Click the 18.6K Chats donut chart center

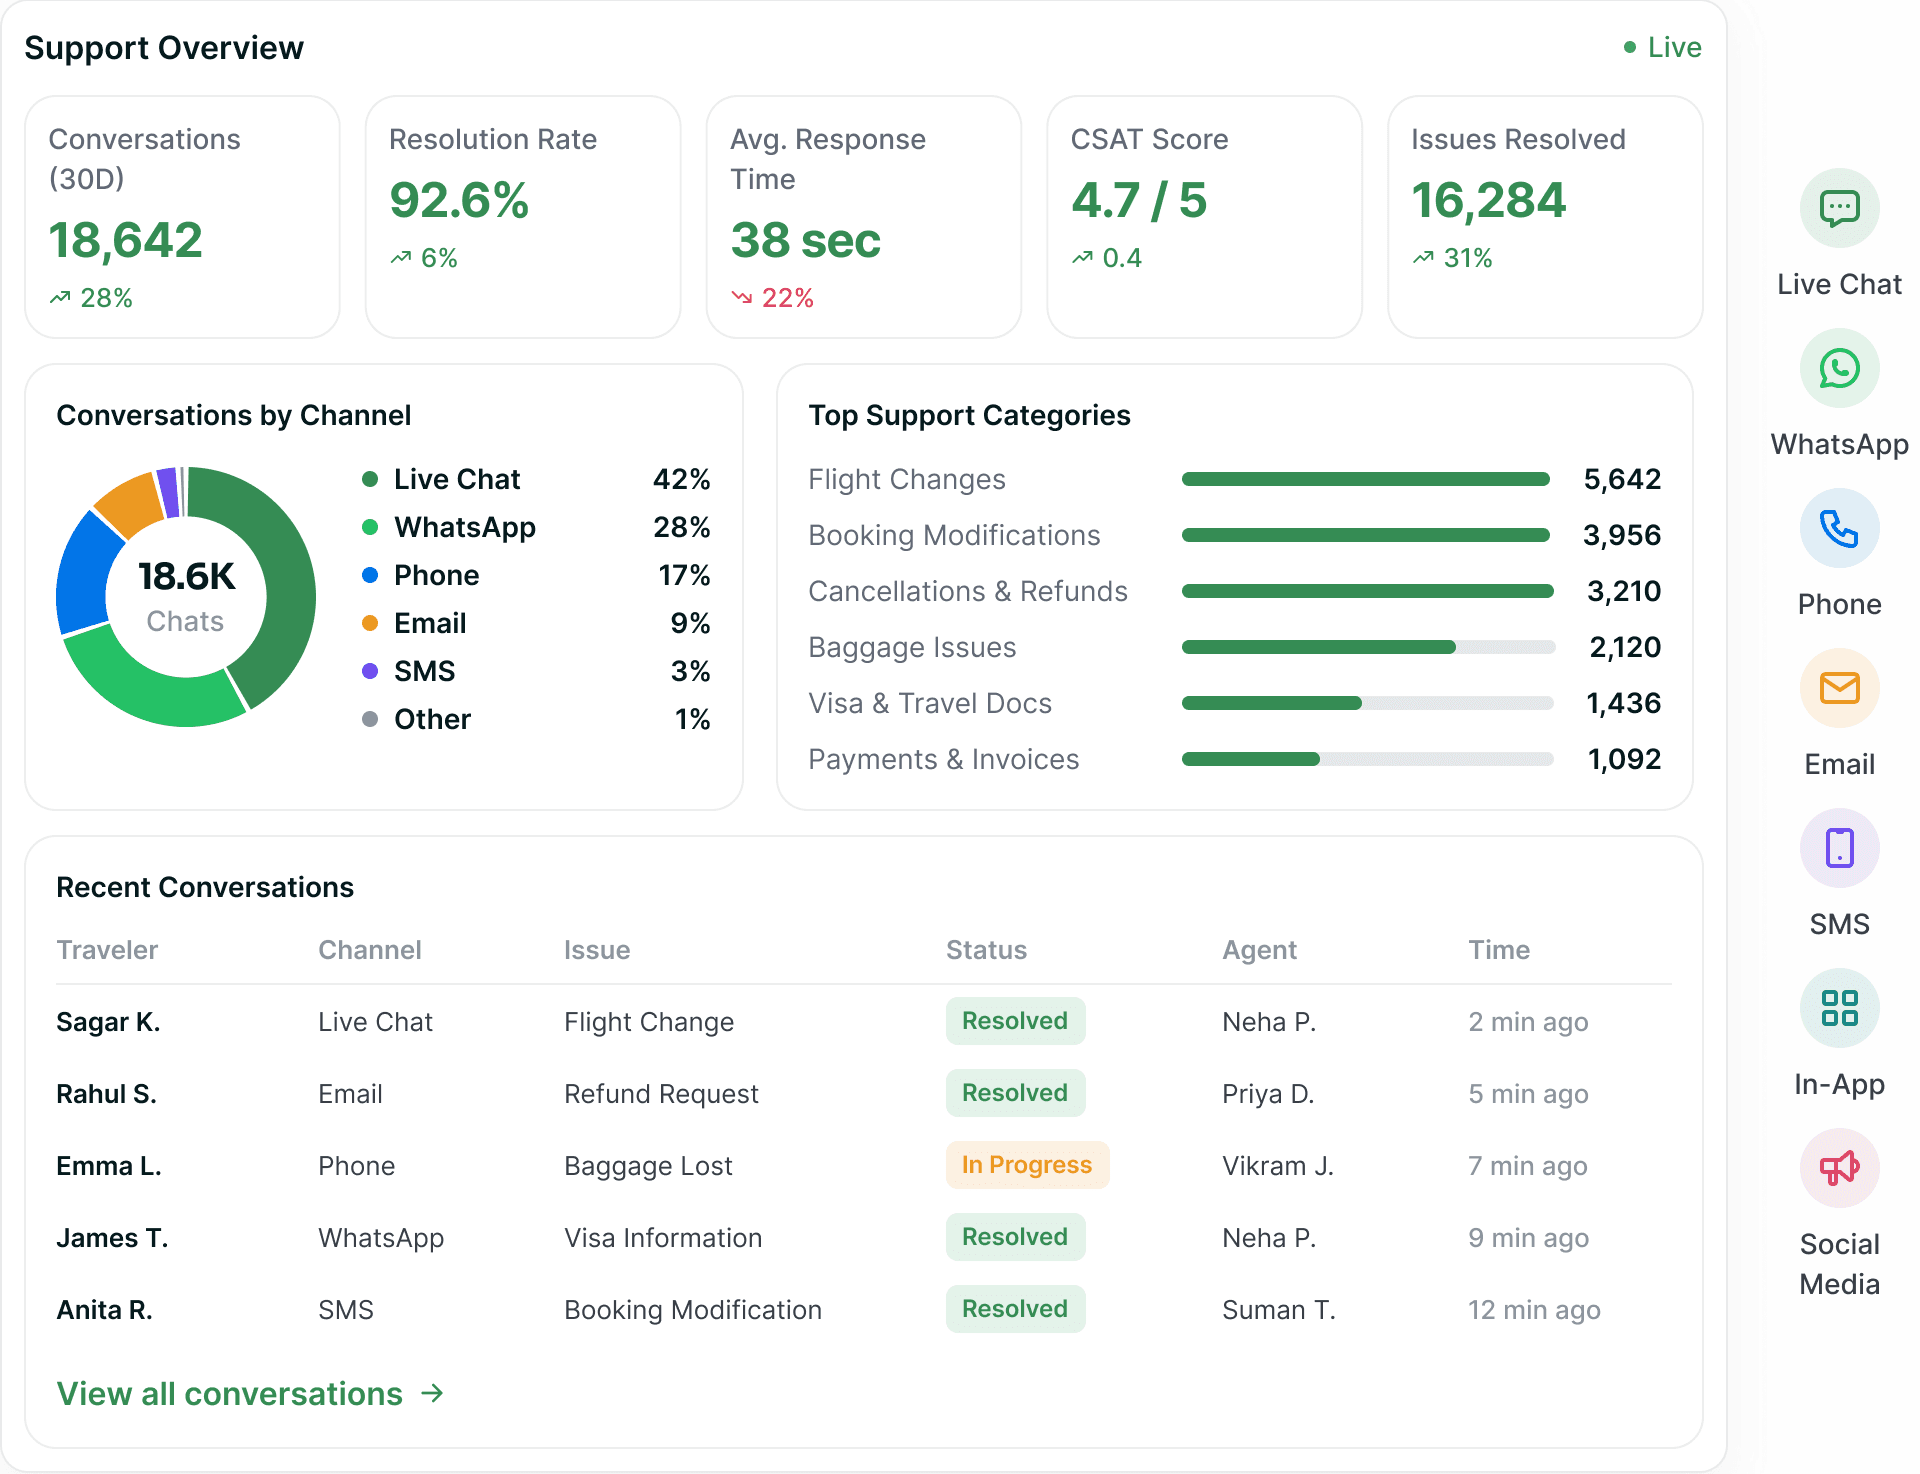(x=186, y=597)
